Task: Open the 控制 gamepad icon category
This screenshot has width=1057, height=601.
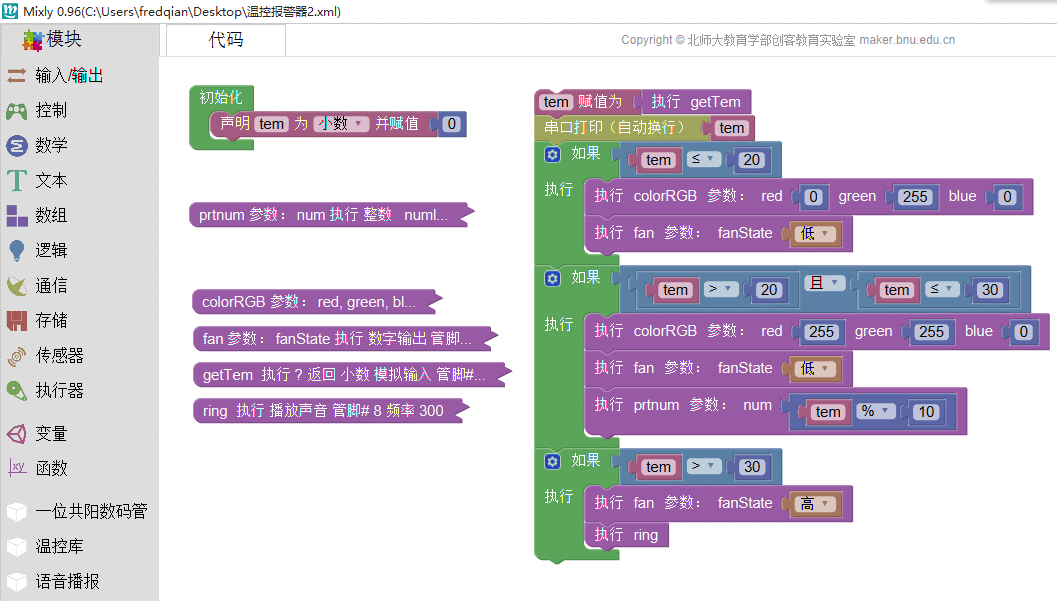Action: [16, 110]
